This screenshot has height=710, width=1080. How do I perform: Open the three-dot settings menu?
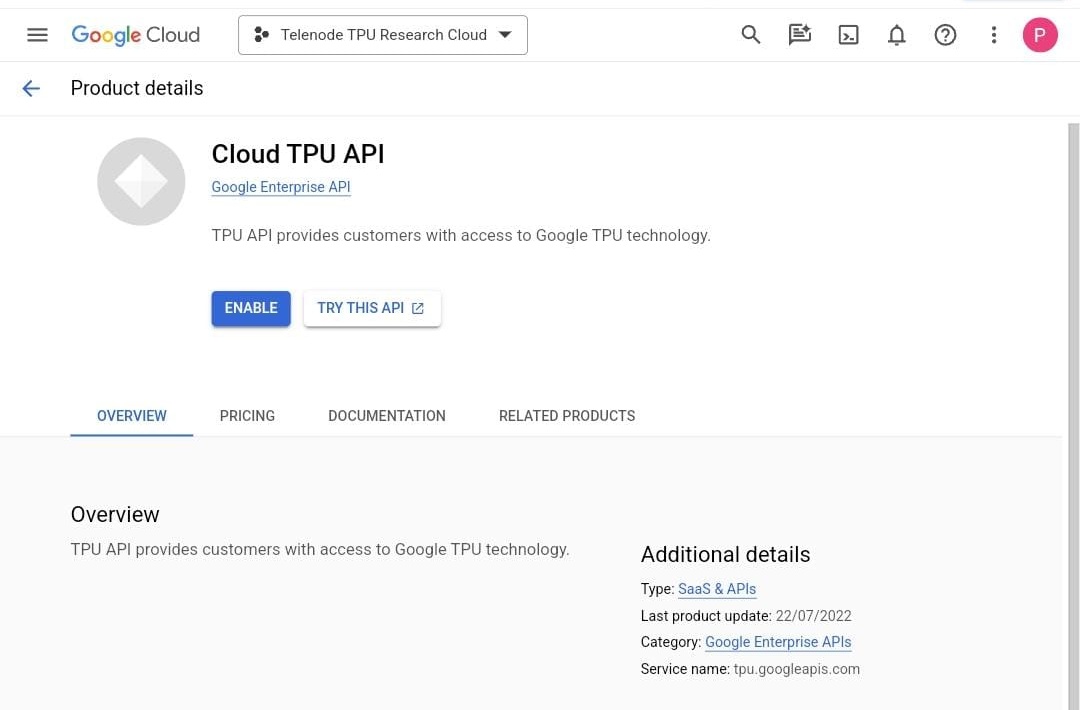point(993,34)
